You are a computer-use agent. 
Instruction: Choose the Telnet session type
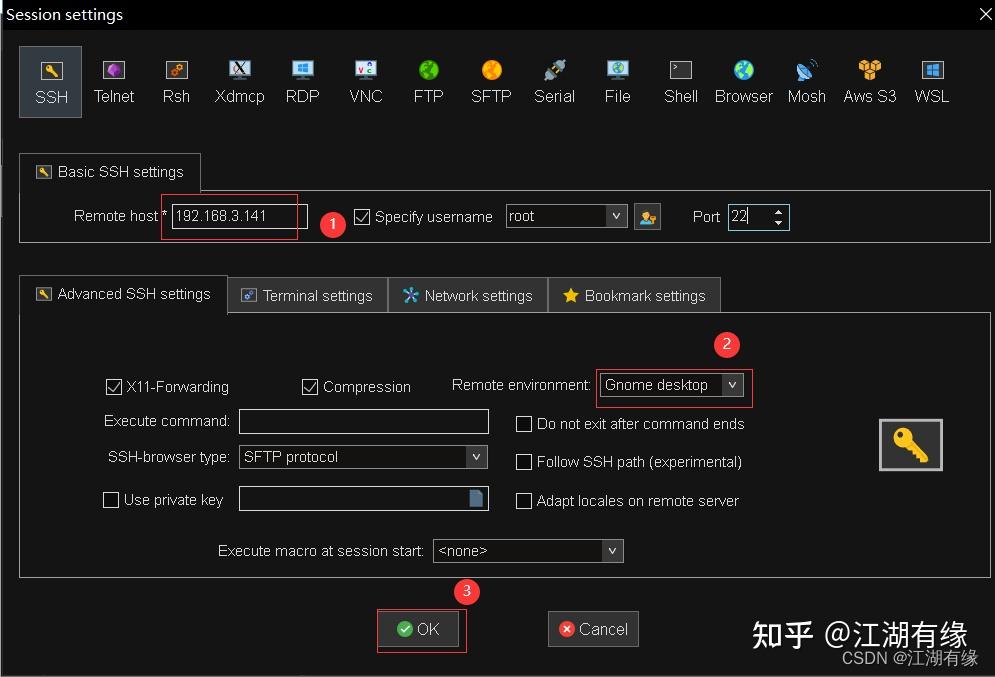click(x=114, y=82)
